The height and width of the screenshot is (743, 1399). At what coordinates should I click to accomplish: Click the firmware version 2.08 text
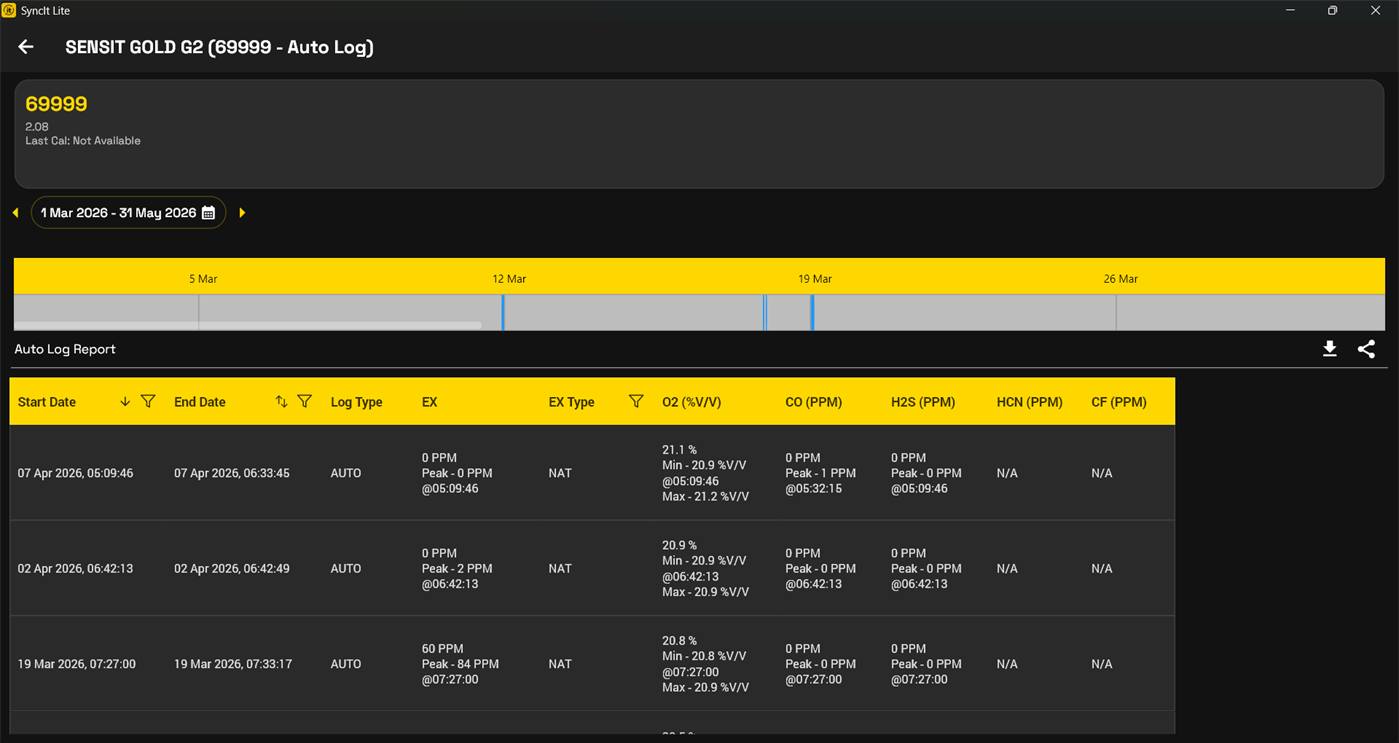[37, 127]
